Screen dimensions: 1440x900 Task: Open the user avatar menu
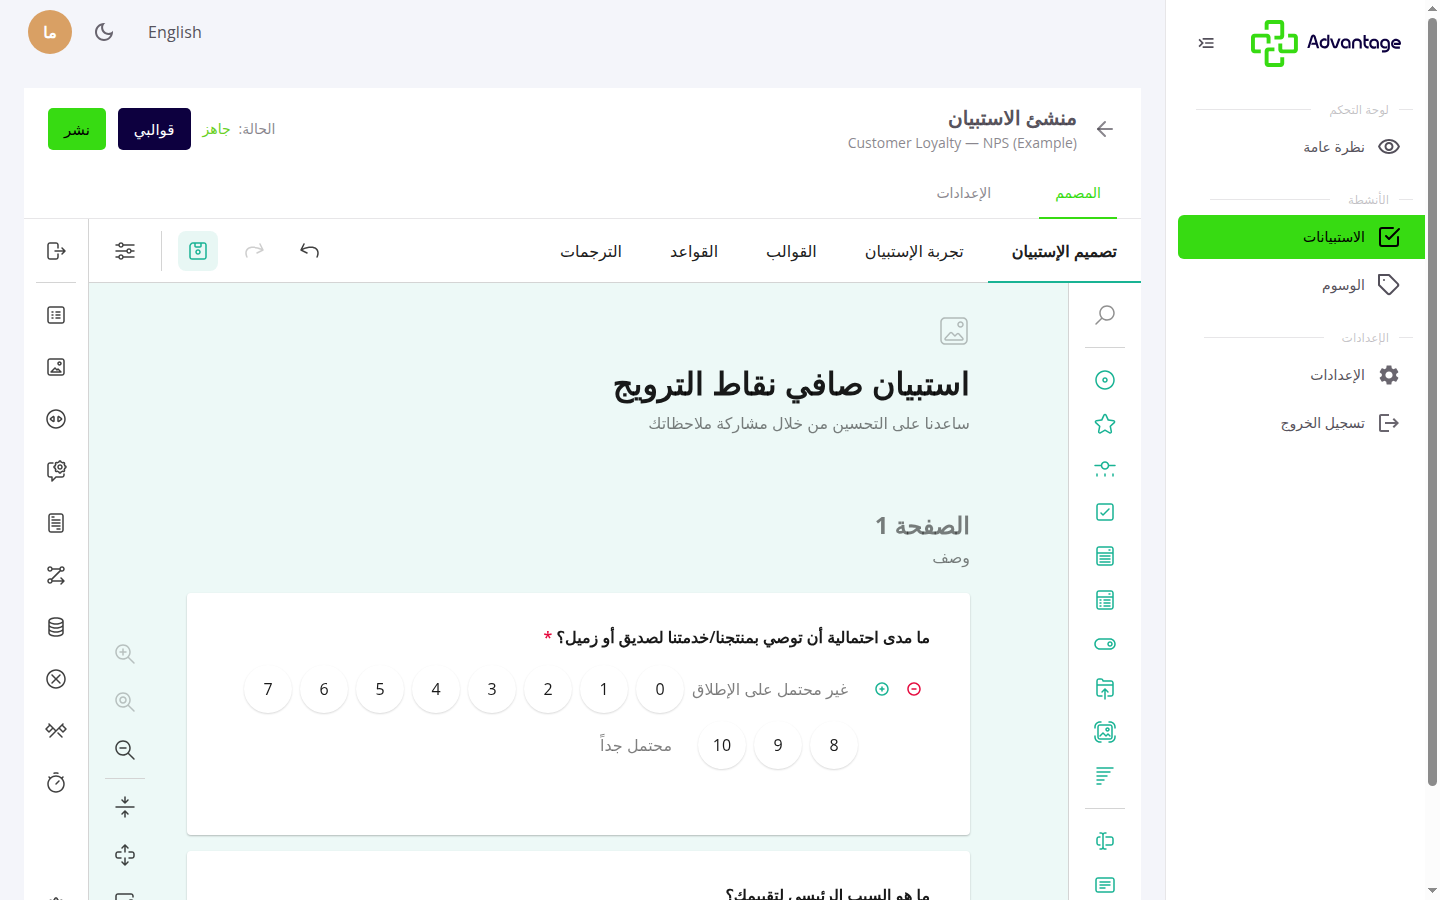coord(50,32)
